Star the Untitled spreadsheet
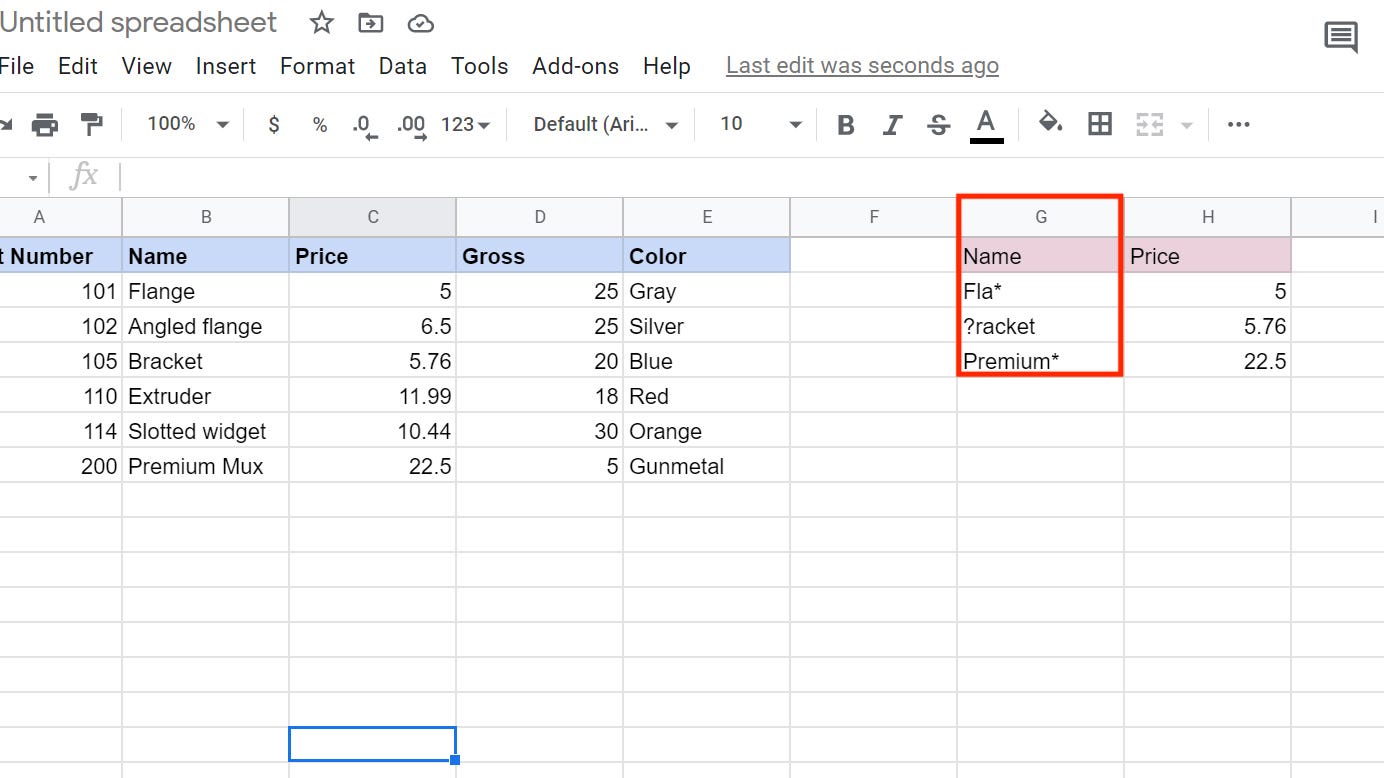The image size is (1384, 778). (x=321, y=22)
